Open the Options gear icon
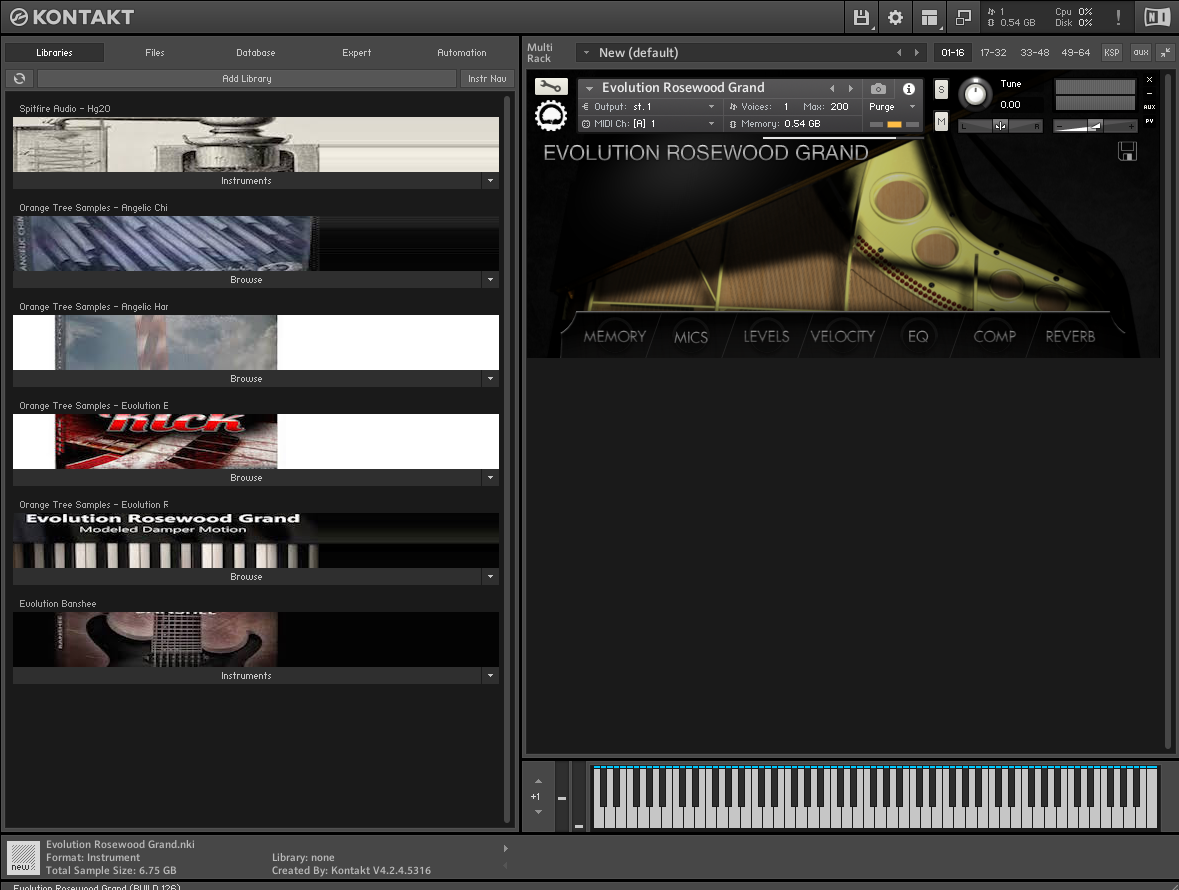 click(x=896, y=17)
